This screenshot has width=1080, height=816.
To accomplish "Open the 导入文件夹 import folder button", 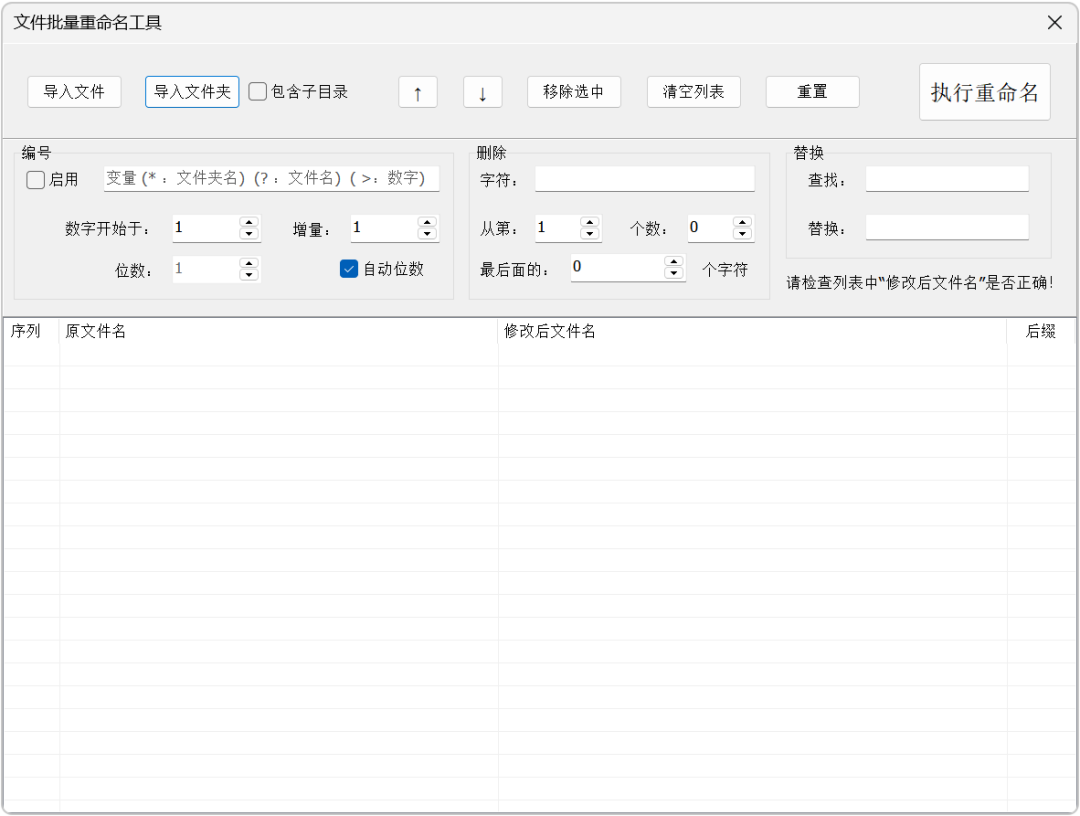I will coord(192,92).
